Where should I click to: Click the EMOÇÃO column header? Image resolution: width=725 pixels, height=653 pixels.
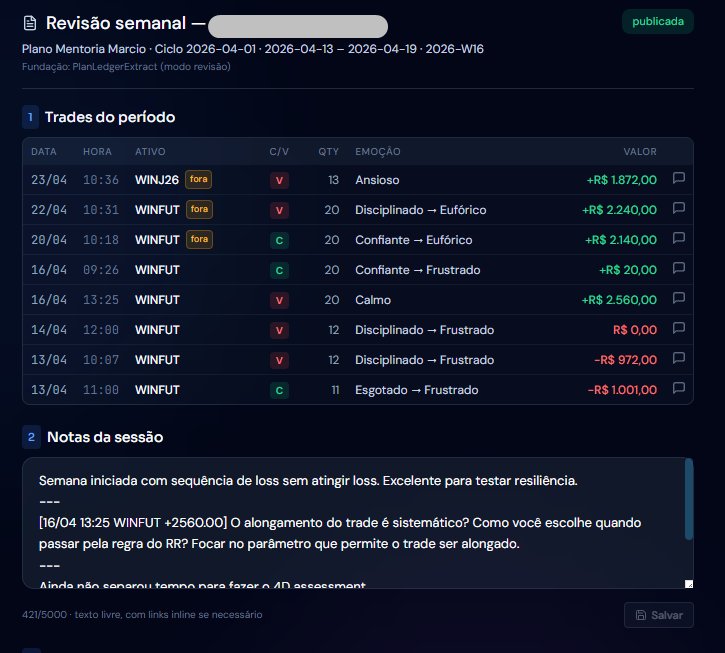378,152
